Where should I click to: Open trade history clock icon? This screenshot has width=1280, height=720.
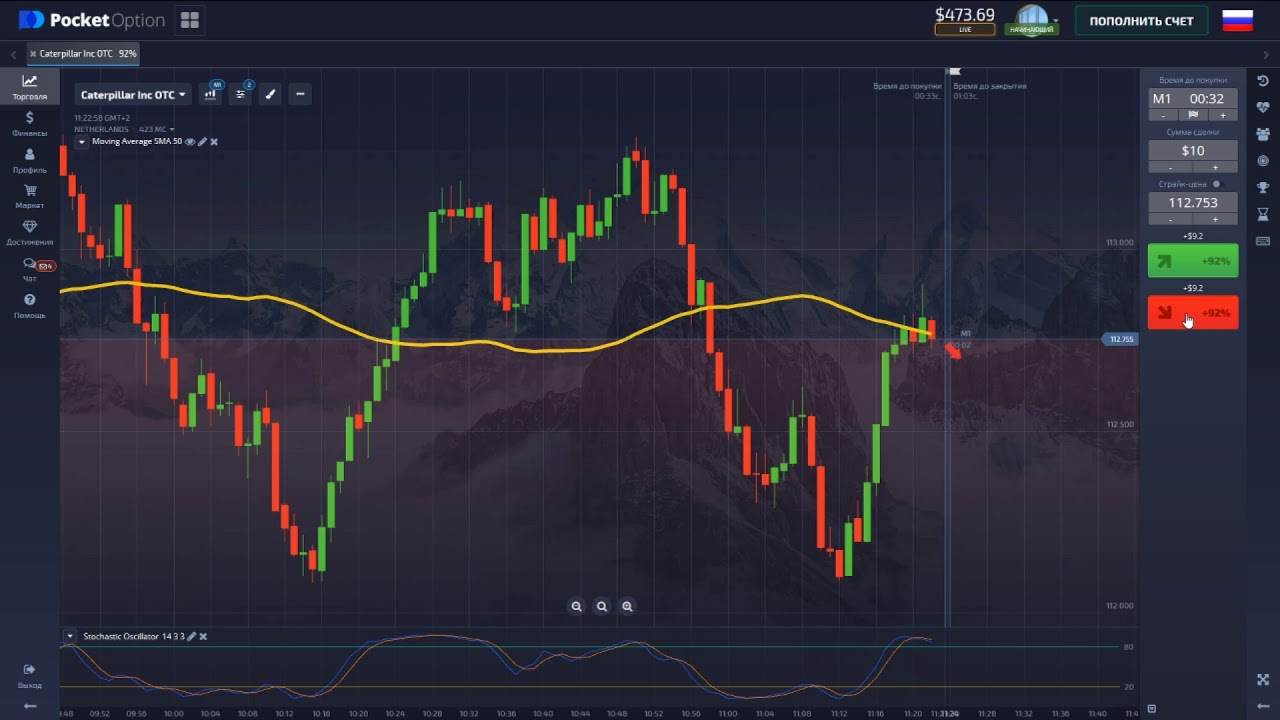tap(1263, 80)
